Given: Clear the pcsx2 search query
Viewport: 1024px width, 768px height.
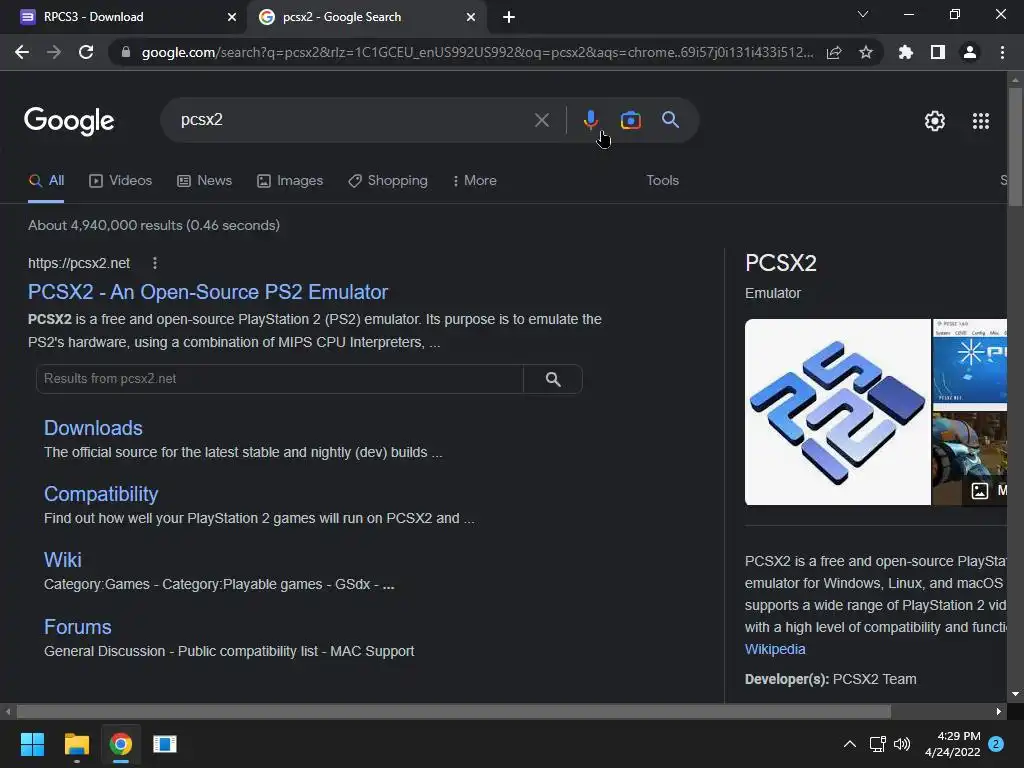Looking at the screenshot, I should pos(541,120).
